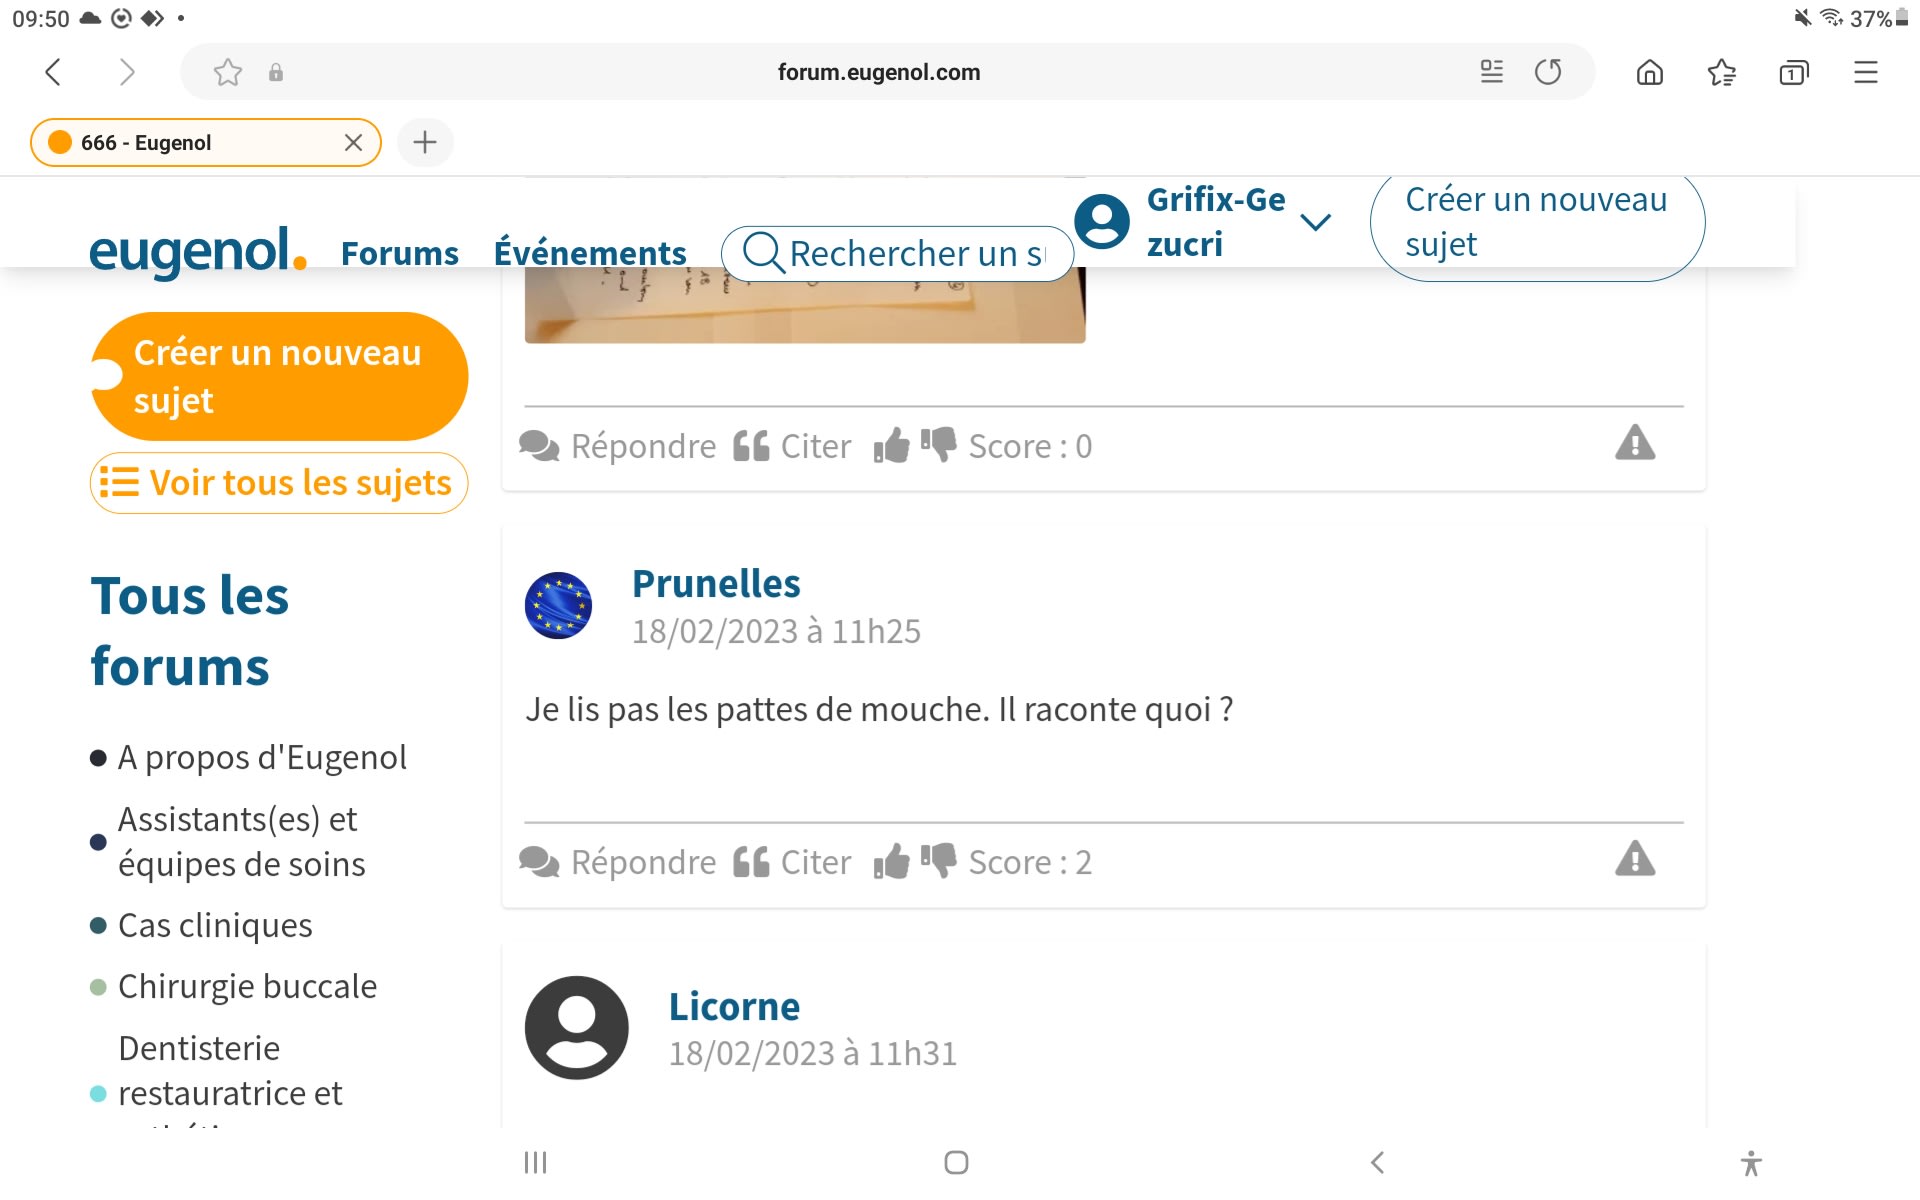Close the 666 - Eugenol tab
1920x1200 pixels.
[x=353, y=143]
